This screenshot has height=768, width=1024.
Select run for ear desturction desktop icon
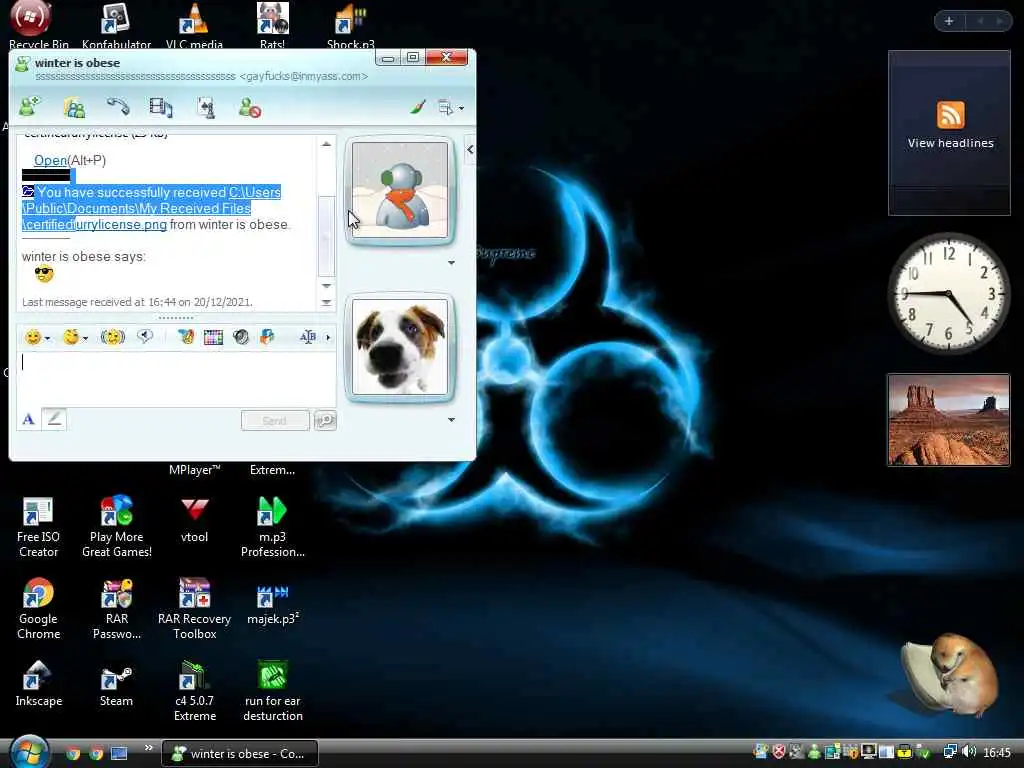[272, 691]
